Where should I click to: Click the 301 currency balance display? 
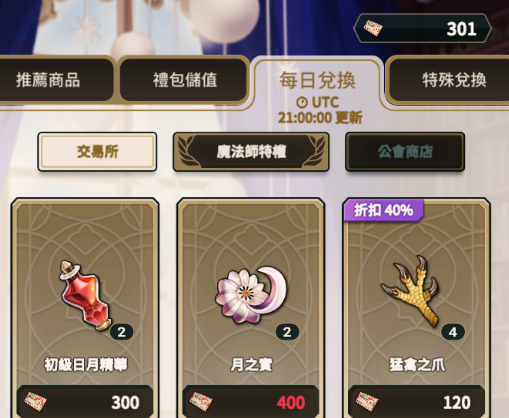422,29
